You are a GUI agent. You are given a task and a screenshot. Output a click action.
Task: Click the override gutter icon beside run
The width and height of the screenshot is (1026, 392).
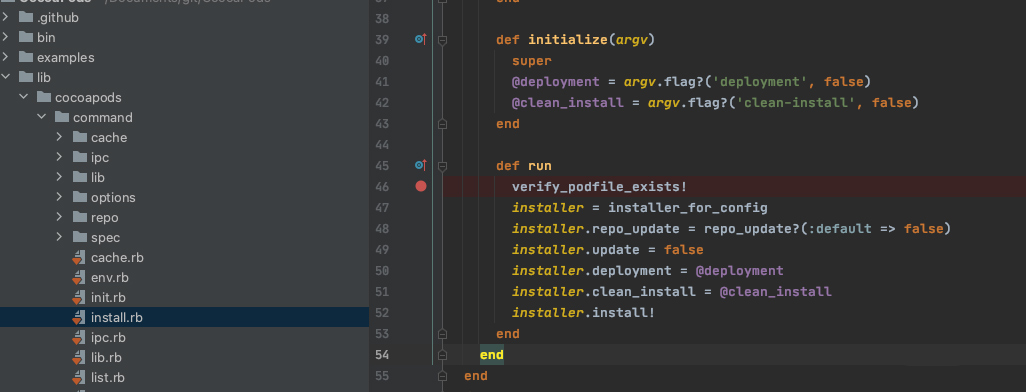tap(421, 165)
